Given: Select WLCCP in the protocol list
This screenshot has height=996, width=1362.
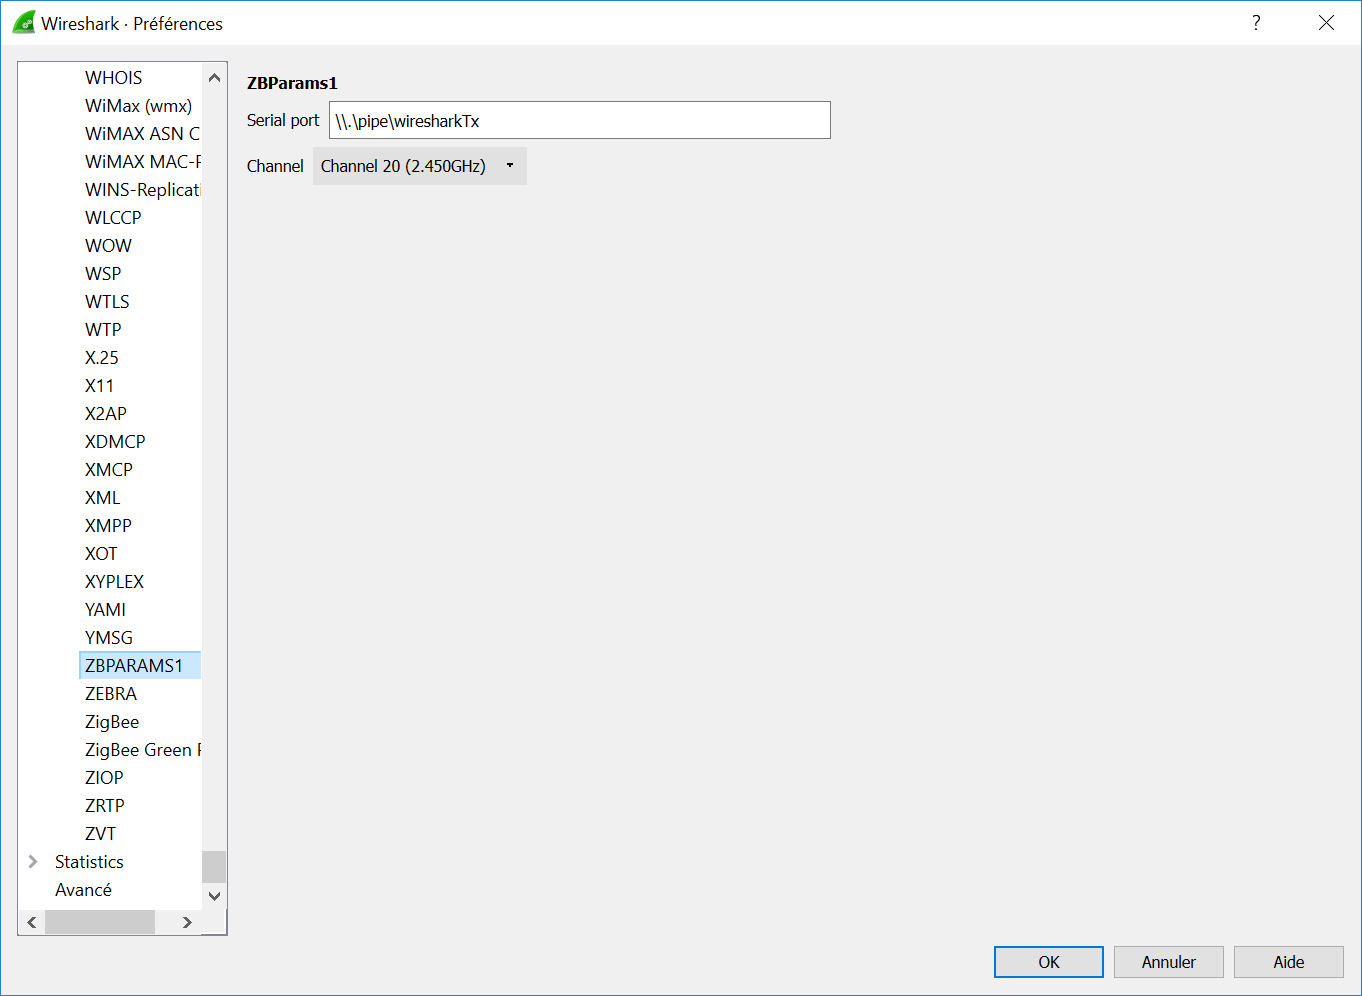Looking at the screenshot, I should (x=113, y=218).
